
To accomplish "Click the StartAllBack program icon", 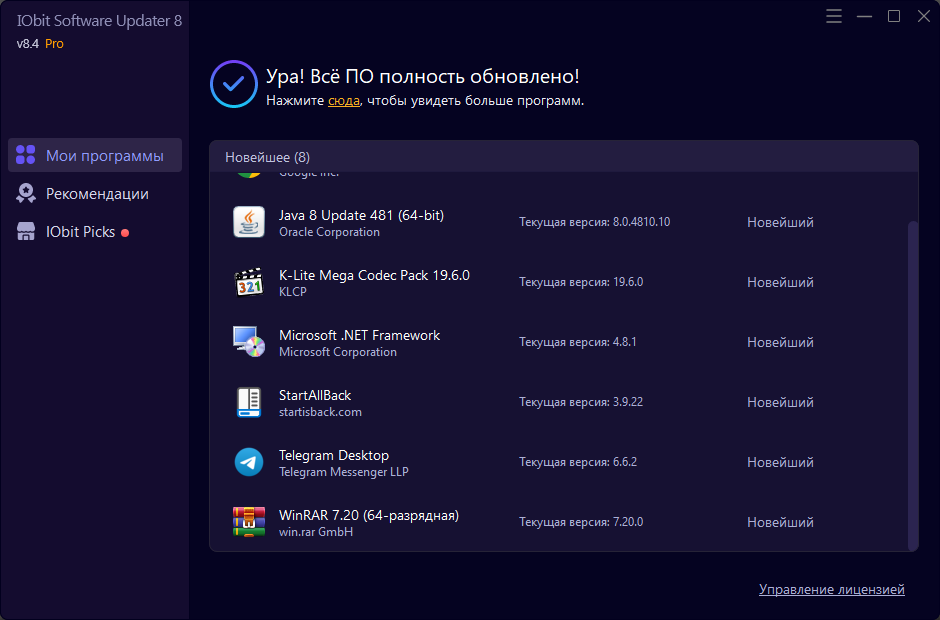I will click(x=248, y=402).
